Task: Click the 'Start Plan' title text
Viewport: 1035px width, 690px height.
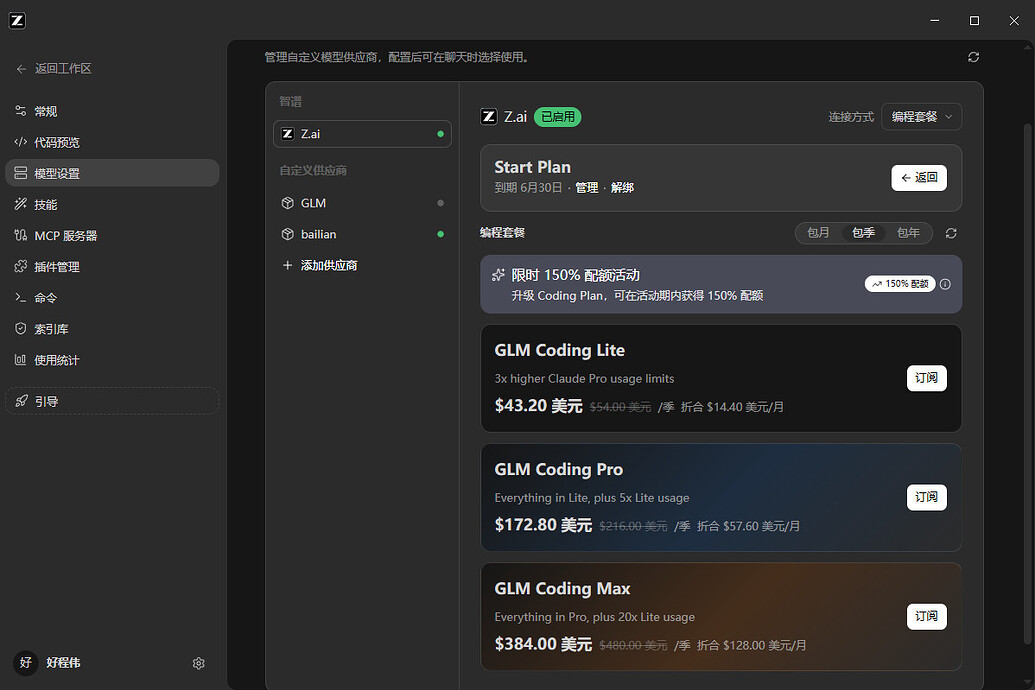Action: click(533, 167)
